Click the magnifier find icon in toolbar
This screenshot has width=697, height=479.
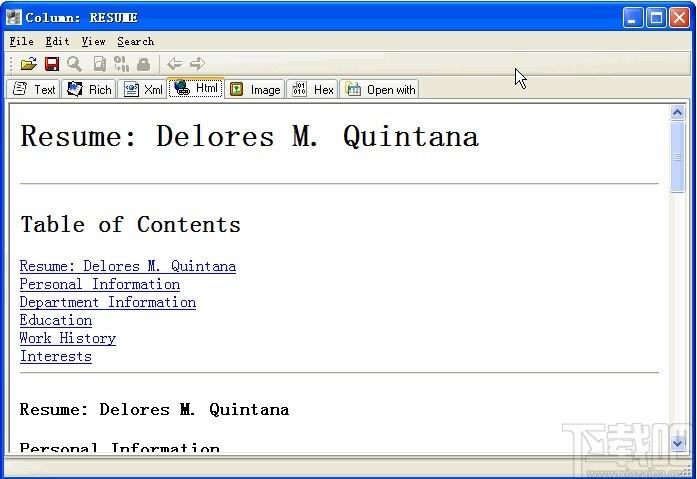tap(75, 64)
